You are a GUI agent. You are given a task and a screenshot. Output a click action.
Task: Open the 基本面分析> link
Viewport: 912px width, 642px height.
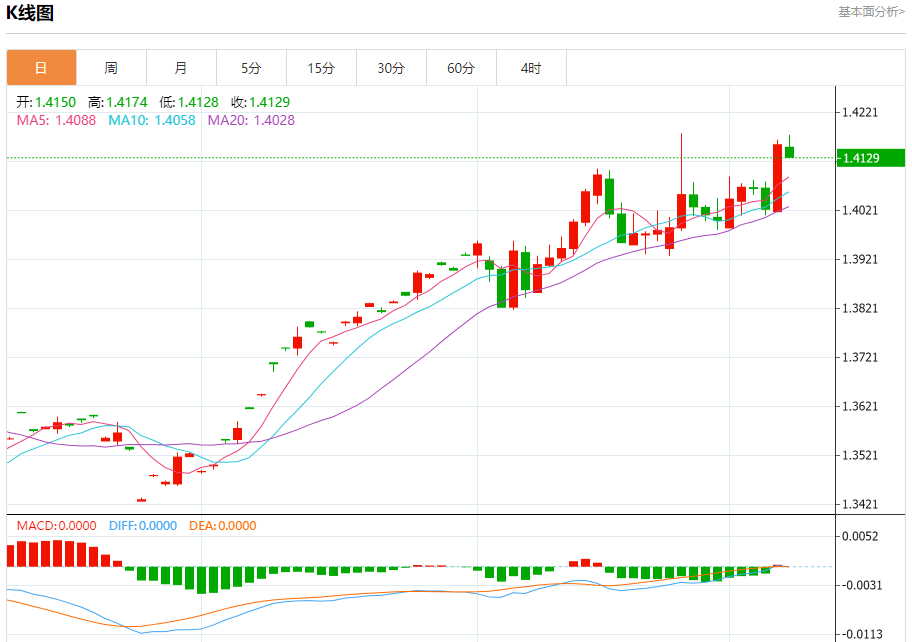point(871,12)
